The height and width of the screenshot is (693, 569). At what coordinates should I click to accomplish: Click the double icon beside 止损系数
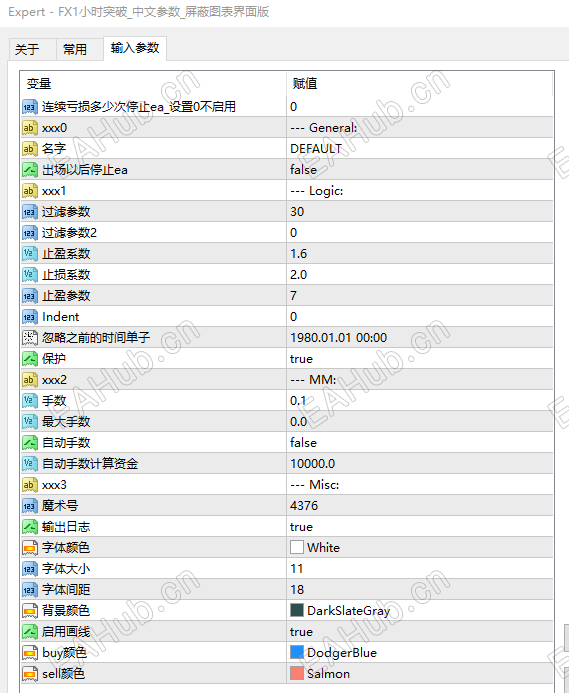(x=30, y=275)
